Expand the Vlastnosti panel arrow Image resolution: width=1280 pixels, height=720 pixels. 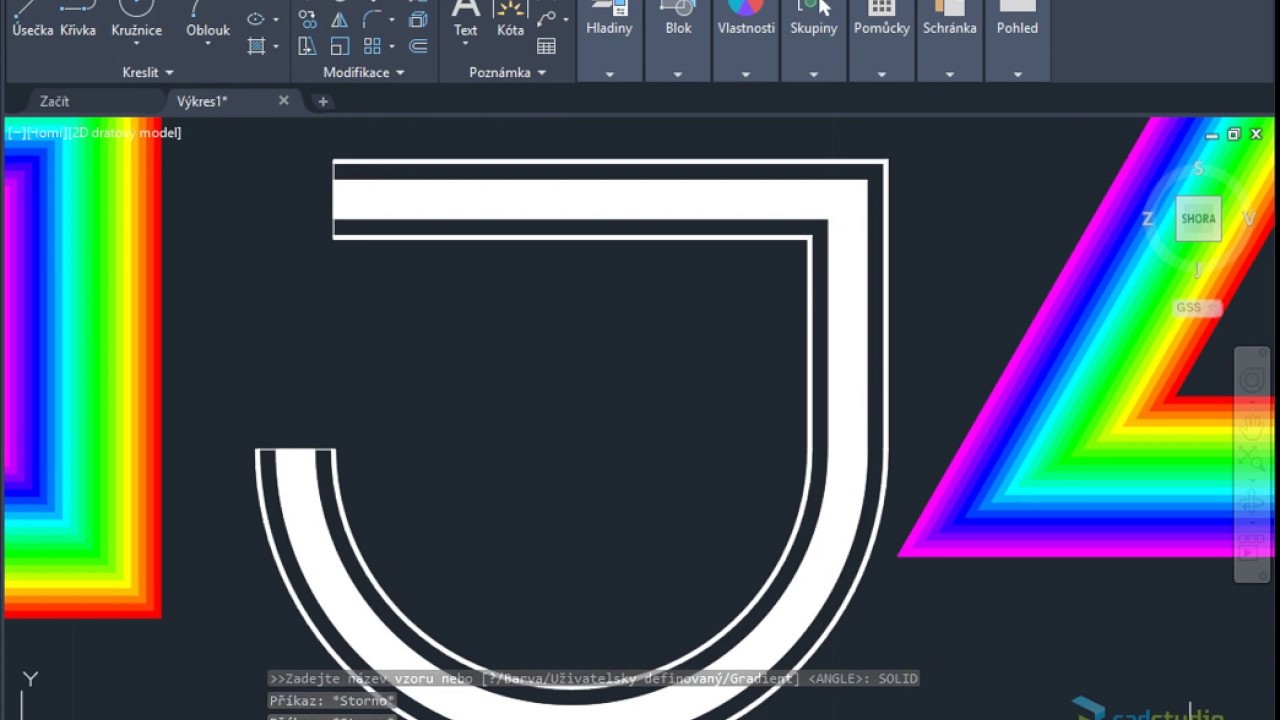(x=746, y=74)
